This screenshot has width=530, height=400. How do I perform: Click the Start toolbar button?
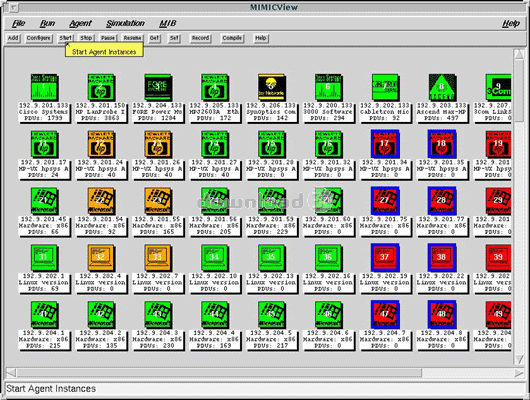tap(66, 38)
